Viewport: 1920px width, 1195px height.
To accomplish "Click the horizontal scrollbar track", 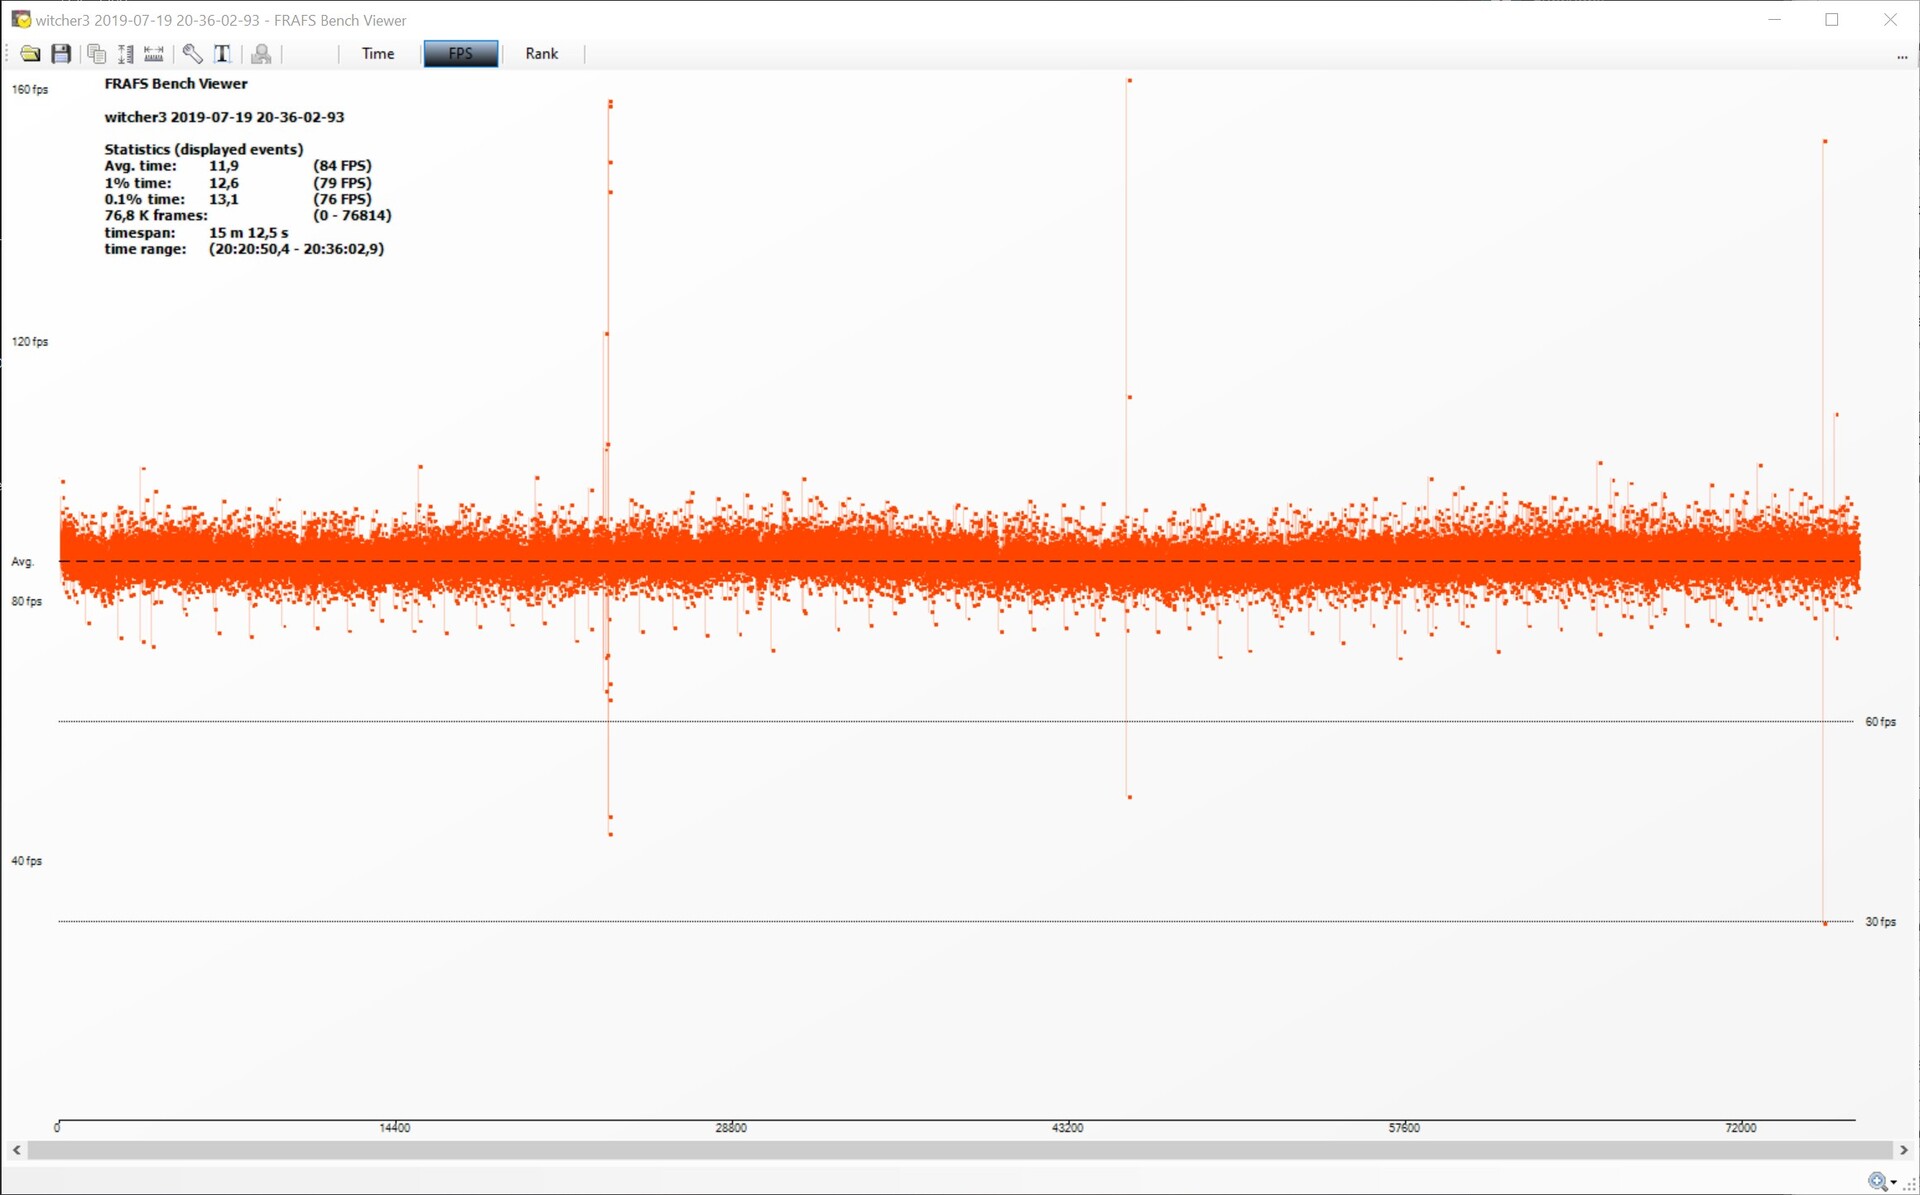I will pos(960,1150).
